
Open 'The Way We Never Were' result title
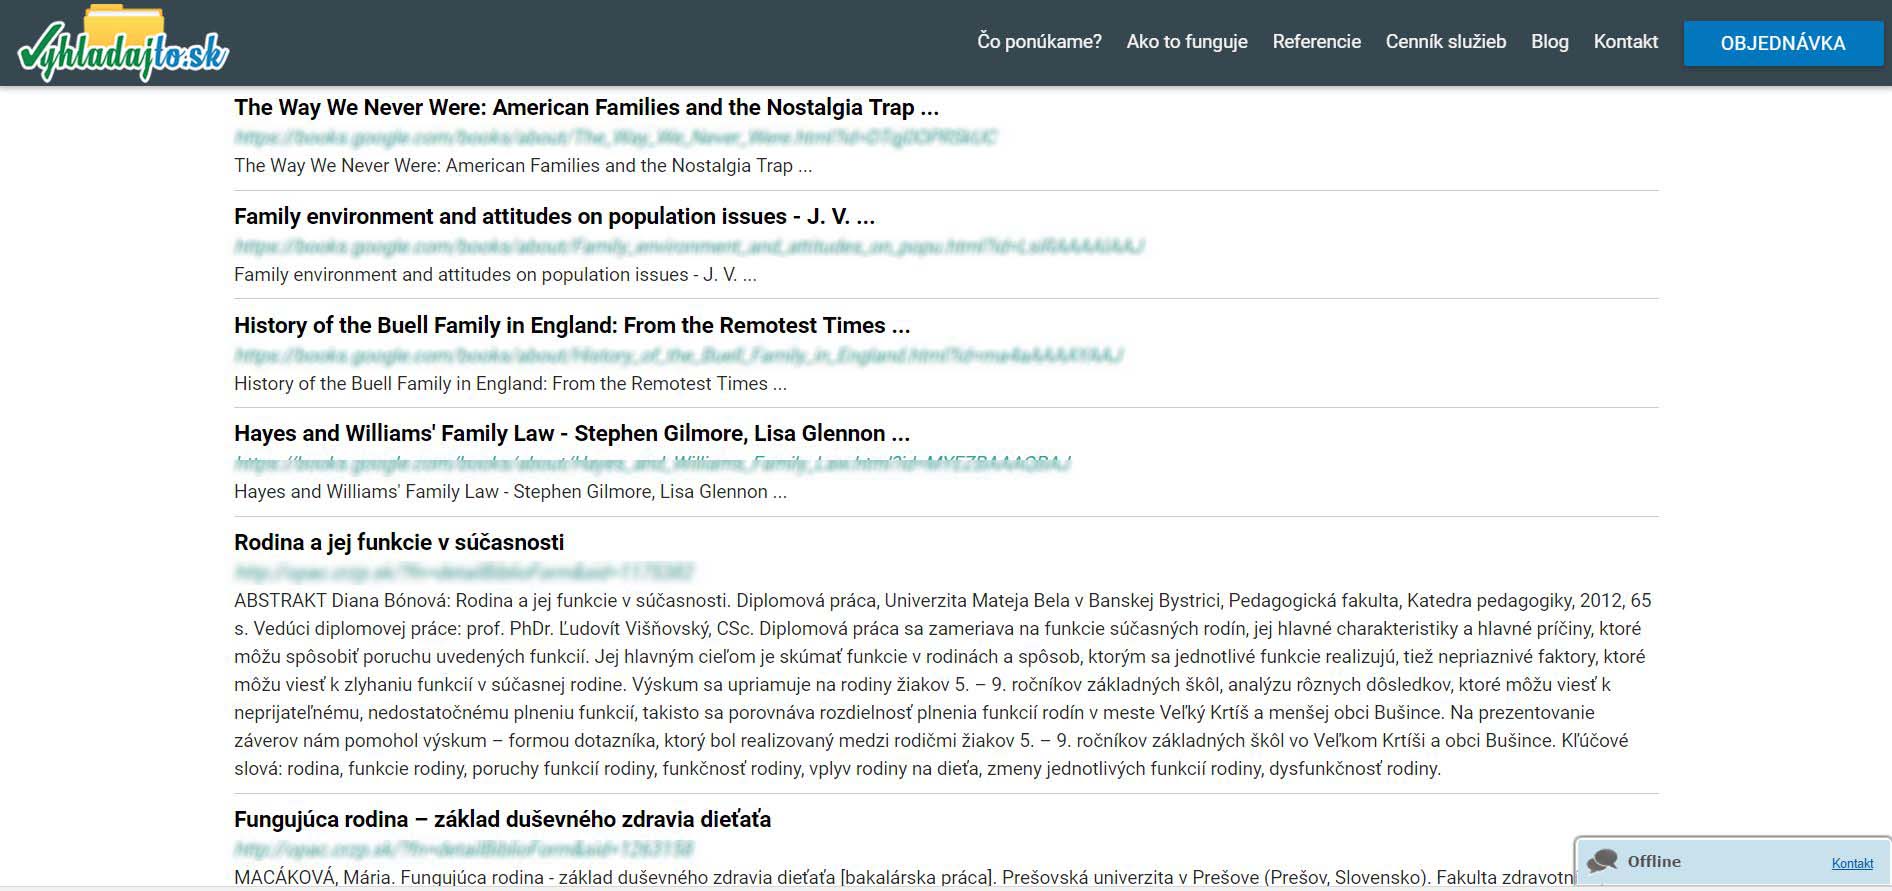(x=586, y=108)
